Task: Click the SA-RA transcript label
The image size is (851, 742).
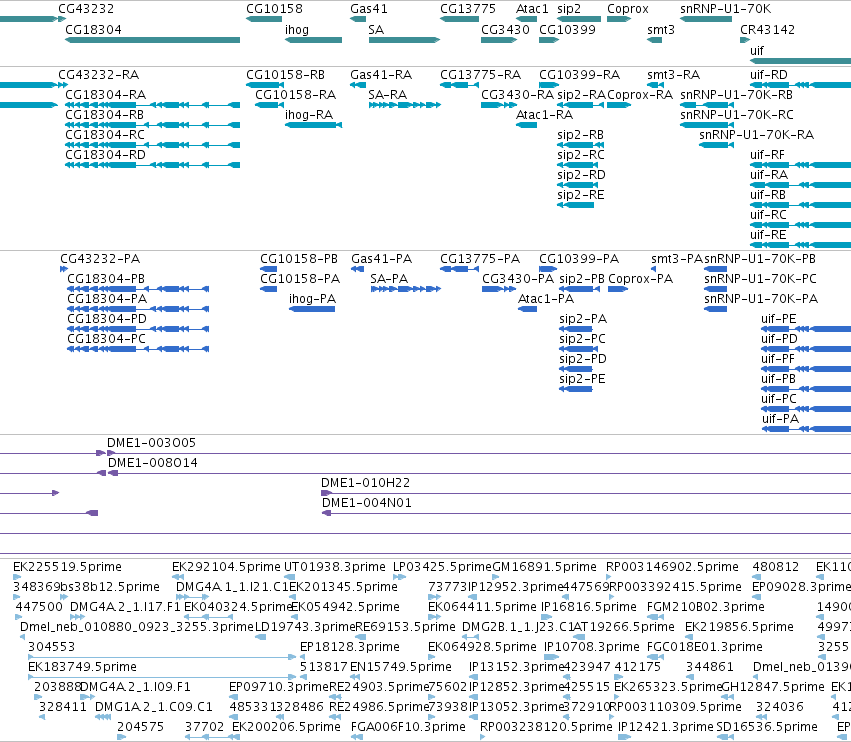Action: [x=388, y=94]
